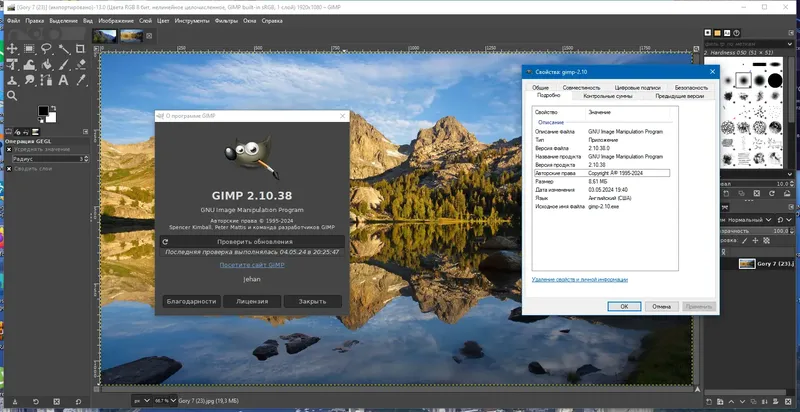800x412 pixels.
Task: Select the Bucket Fill tool
Action: click(46, 65)
